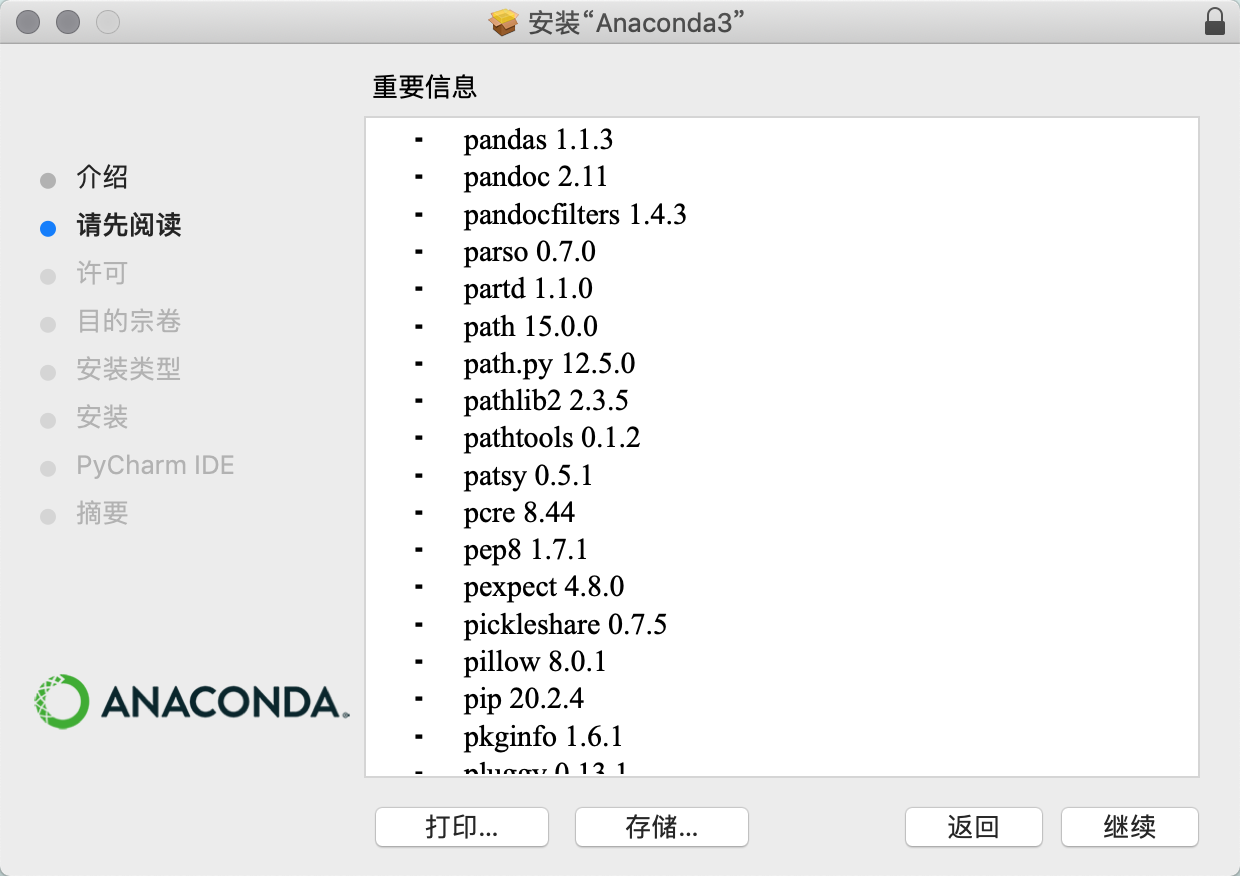Click the lock icon in title bar
1240x876 pixels.
pos(1215,22)
